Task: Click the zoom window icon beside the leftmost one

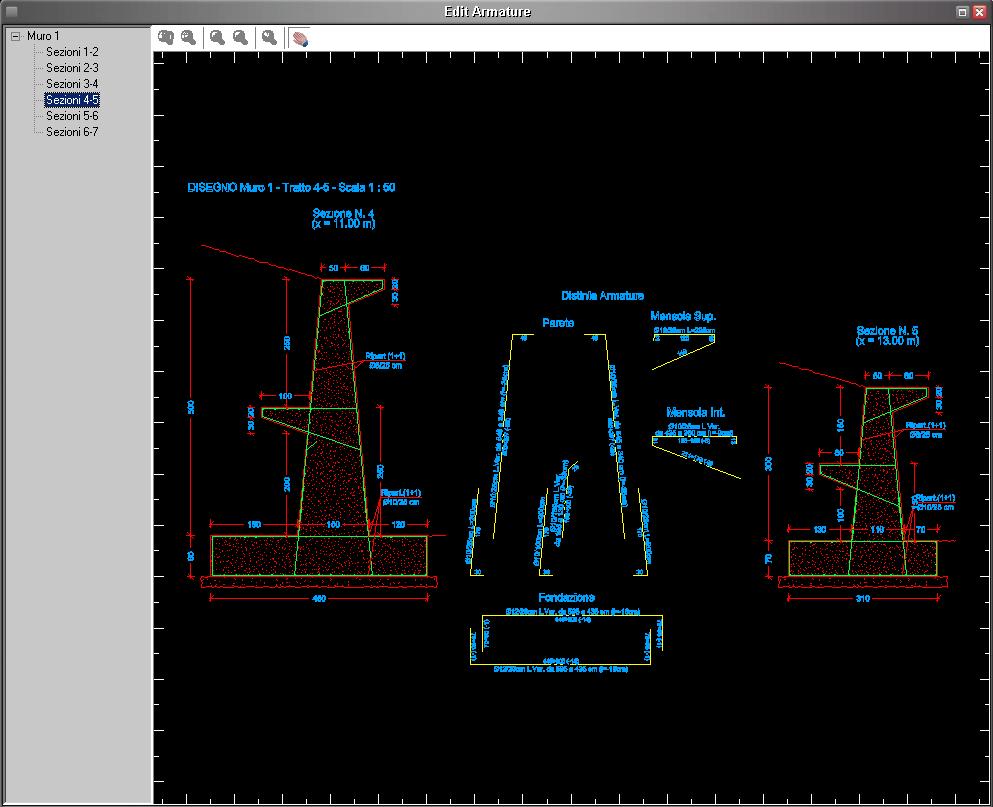Action: pos(188,38)
